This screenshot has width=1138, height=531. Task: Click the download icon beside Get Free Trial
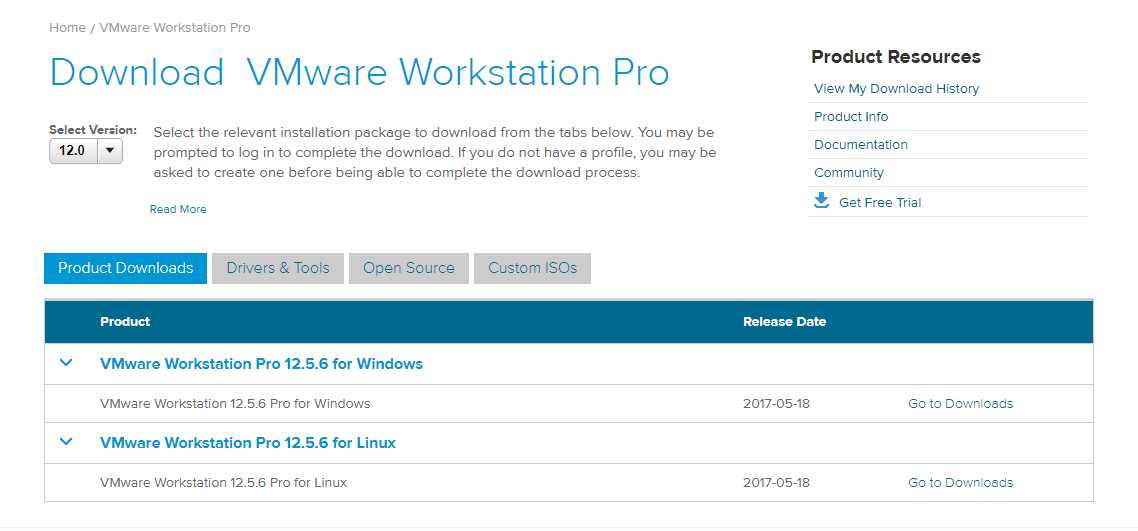pyautogui.click(x=821, y=201)
